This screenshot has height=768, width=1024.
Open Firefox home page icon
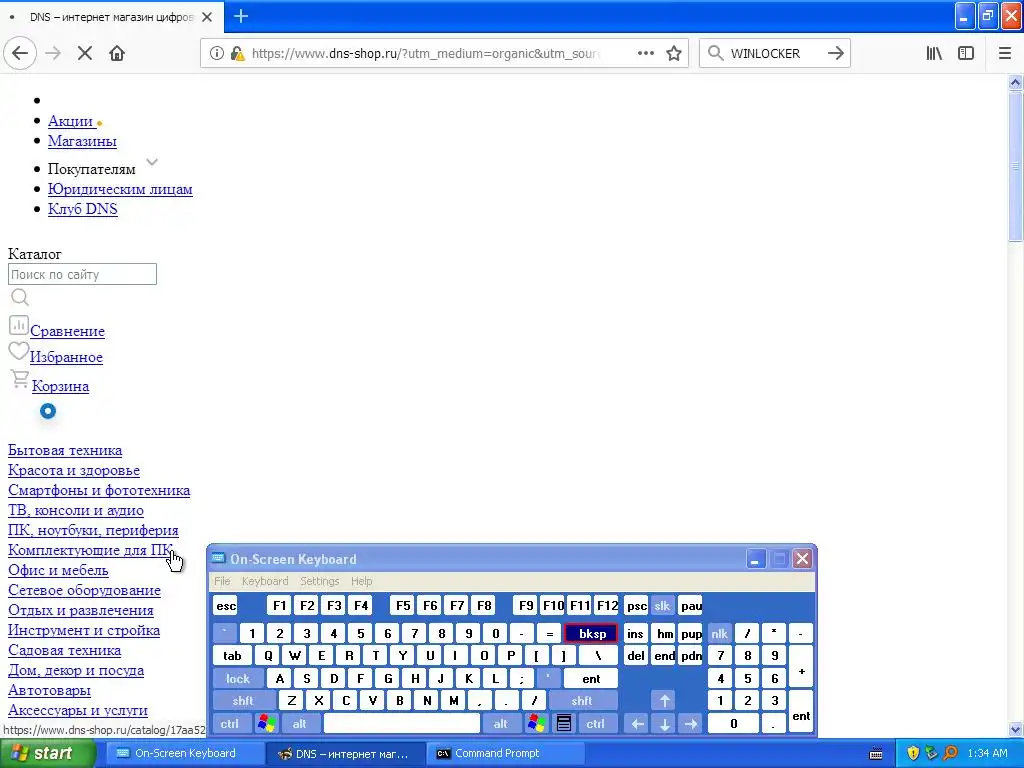117,54
